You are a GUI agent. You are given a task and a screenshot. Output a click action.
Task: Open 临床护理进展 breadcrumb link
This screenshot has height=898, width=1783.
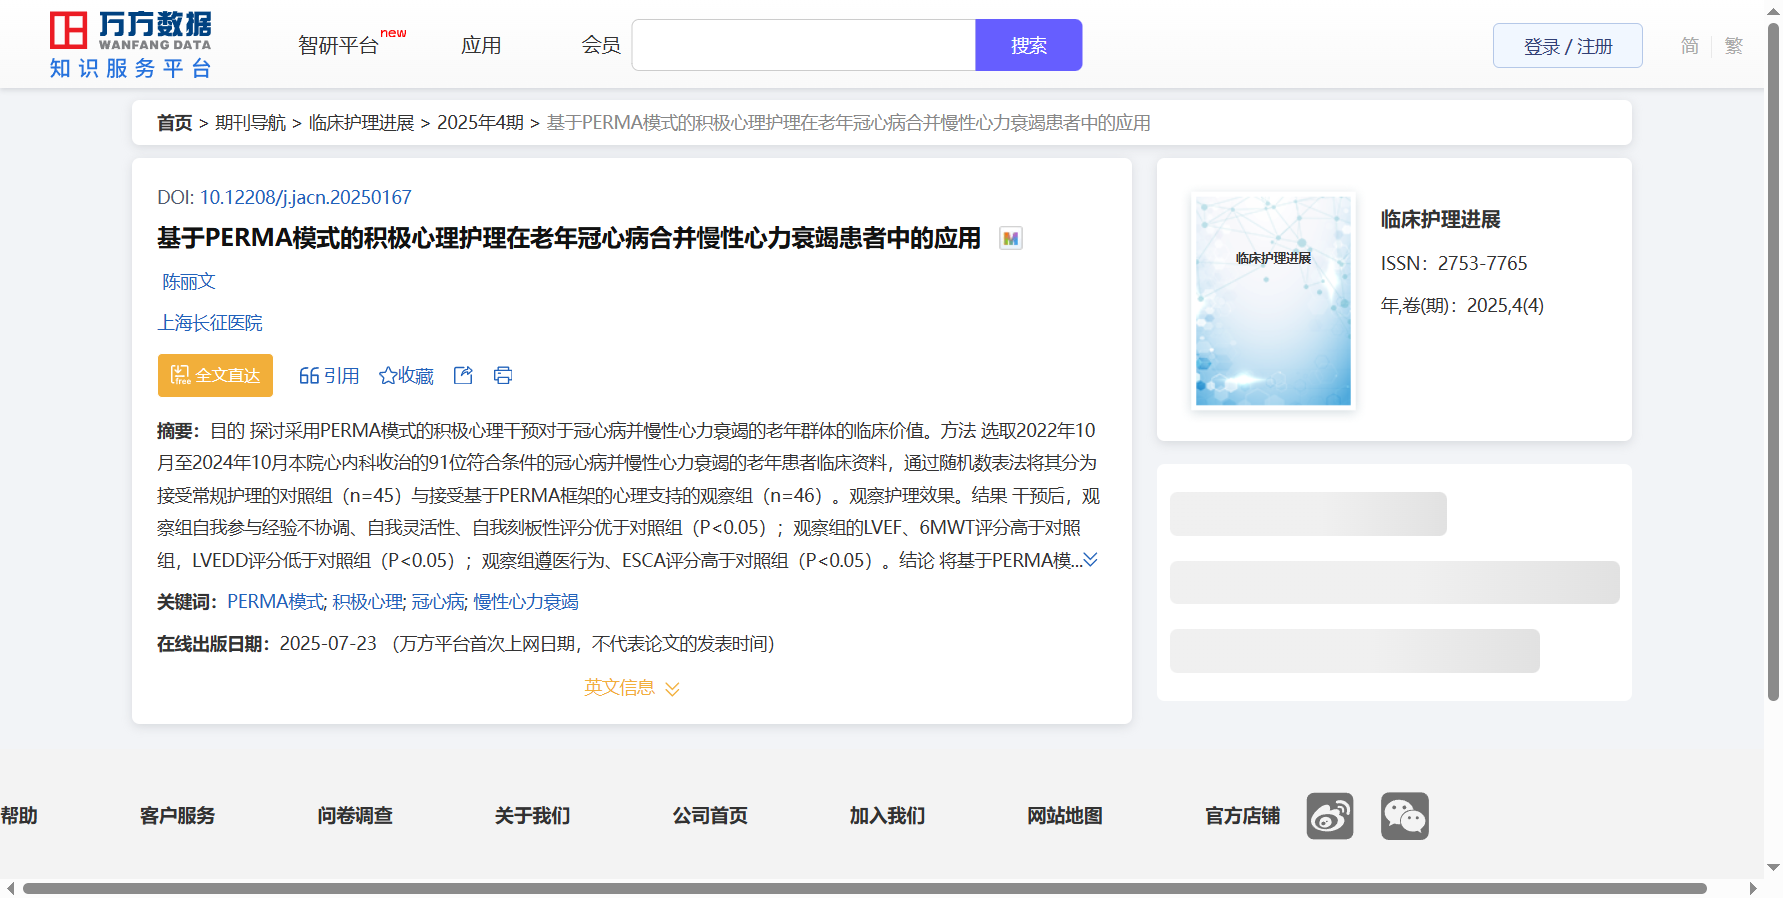[361, 123]
